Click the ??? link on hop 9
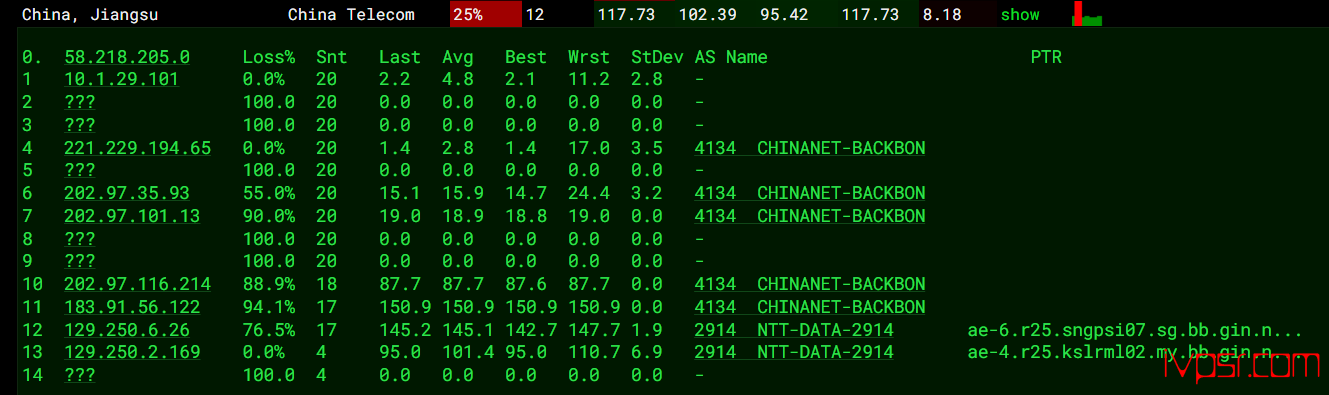Screen dimensions: 1329x395 click(x=80, y=261)
